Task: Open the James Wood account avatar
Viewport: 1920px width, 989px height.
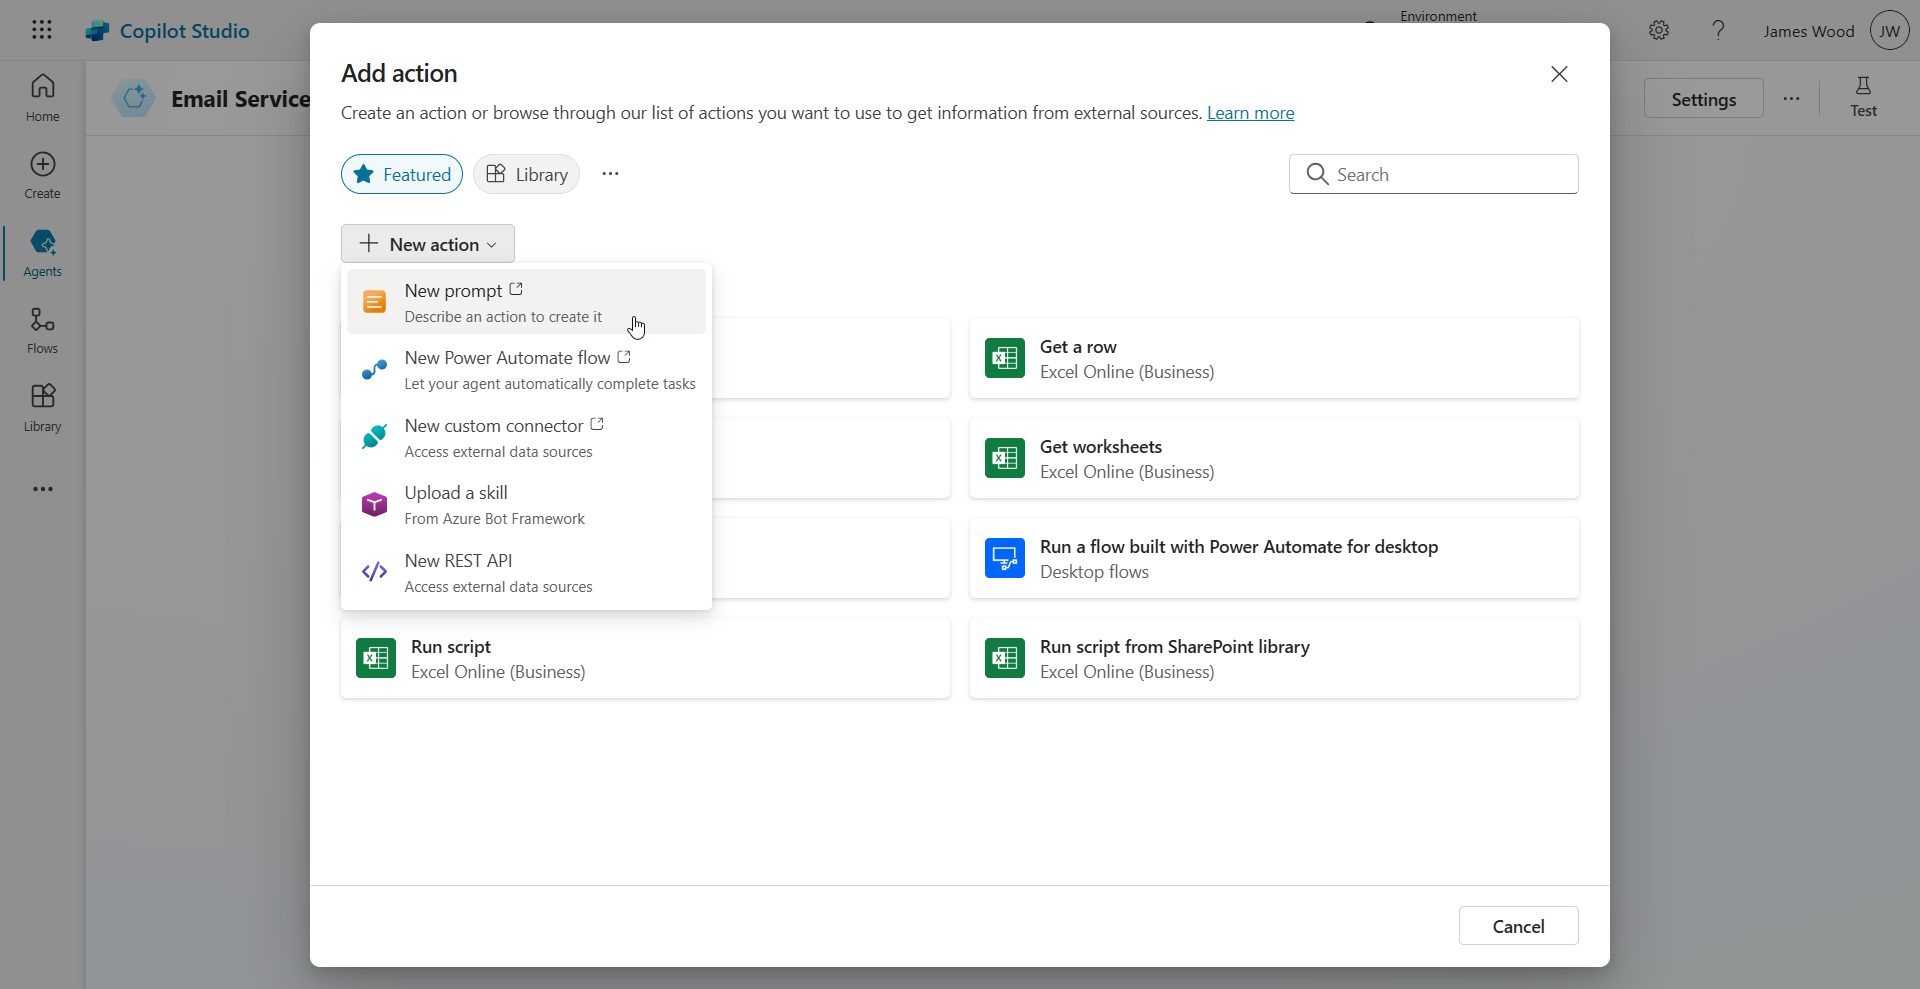Action: [1889, 31]
